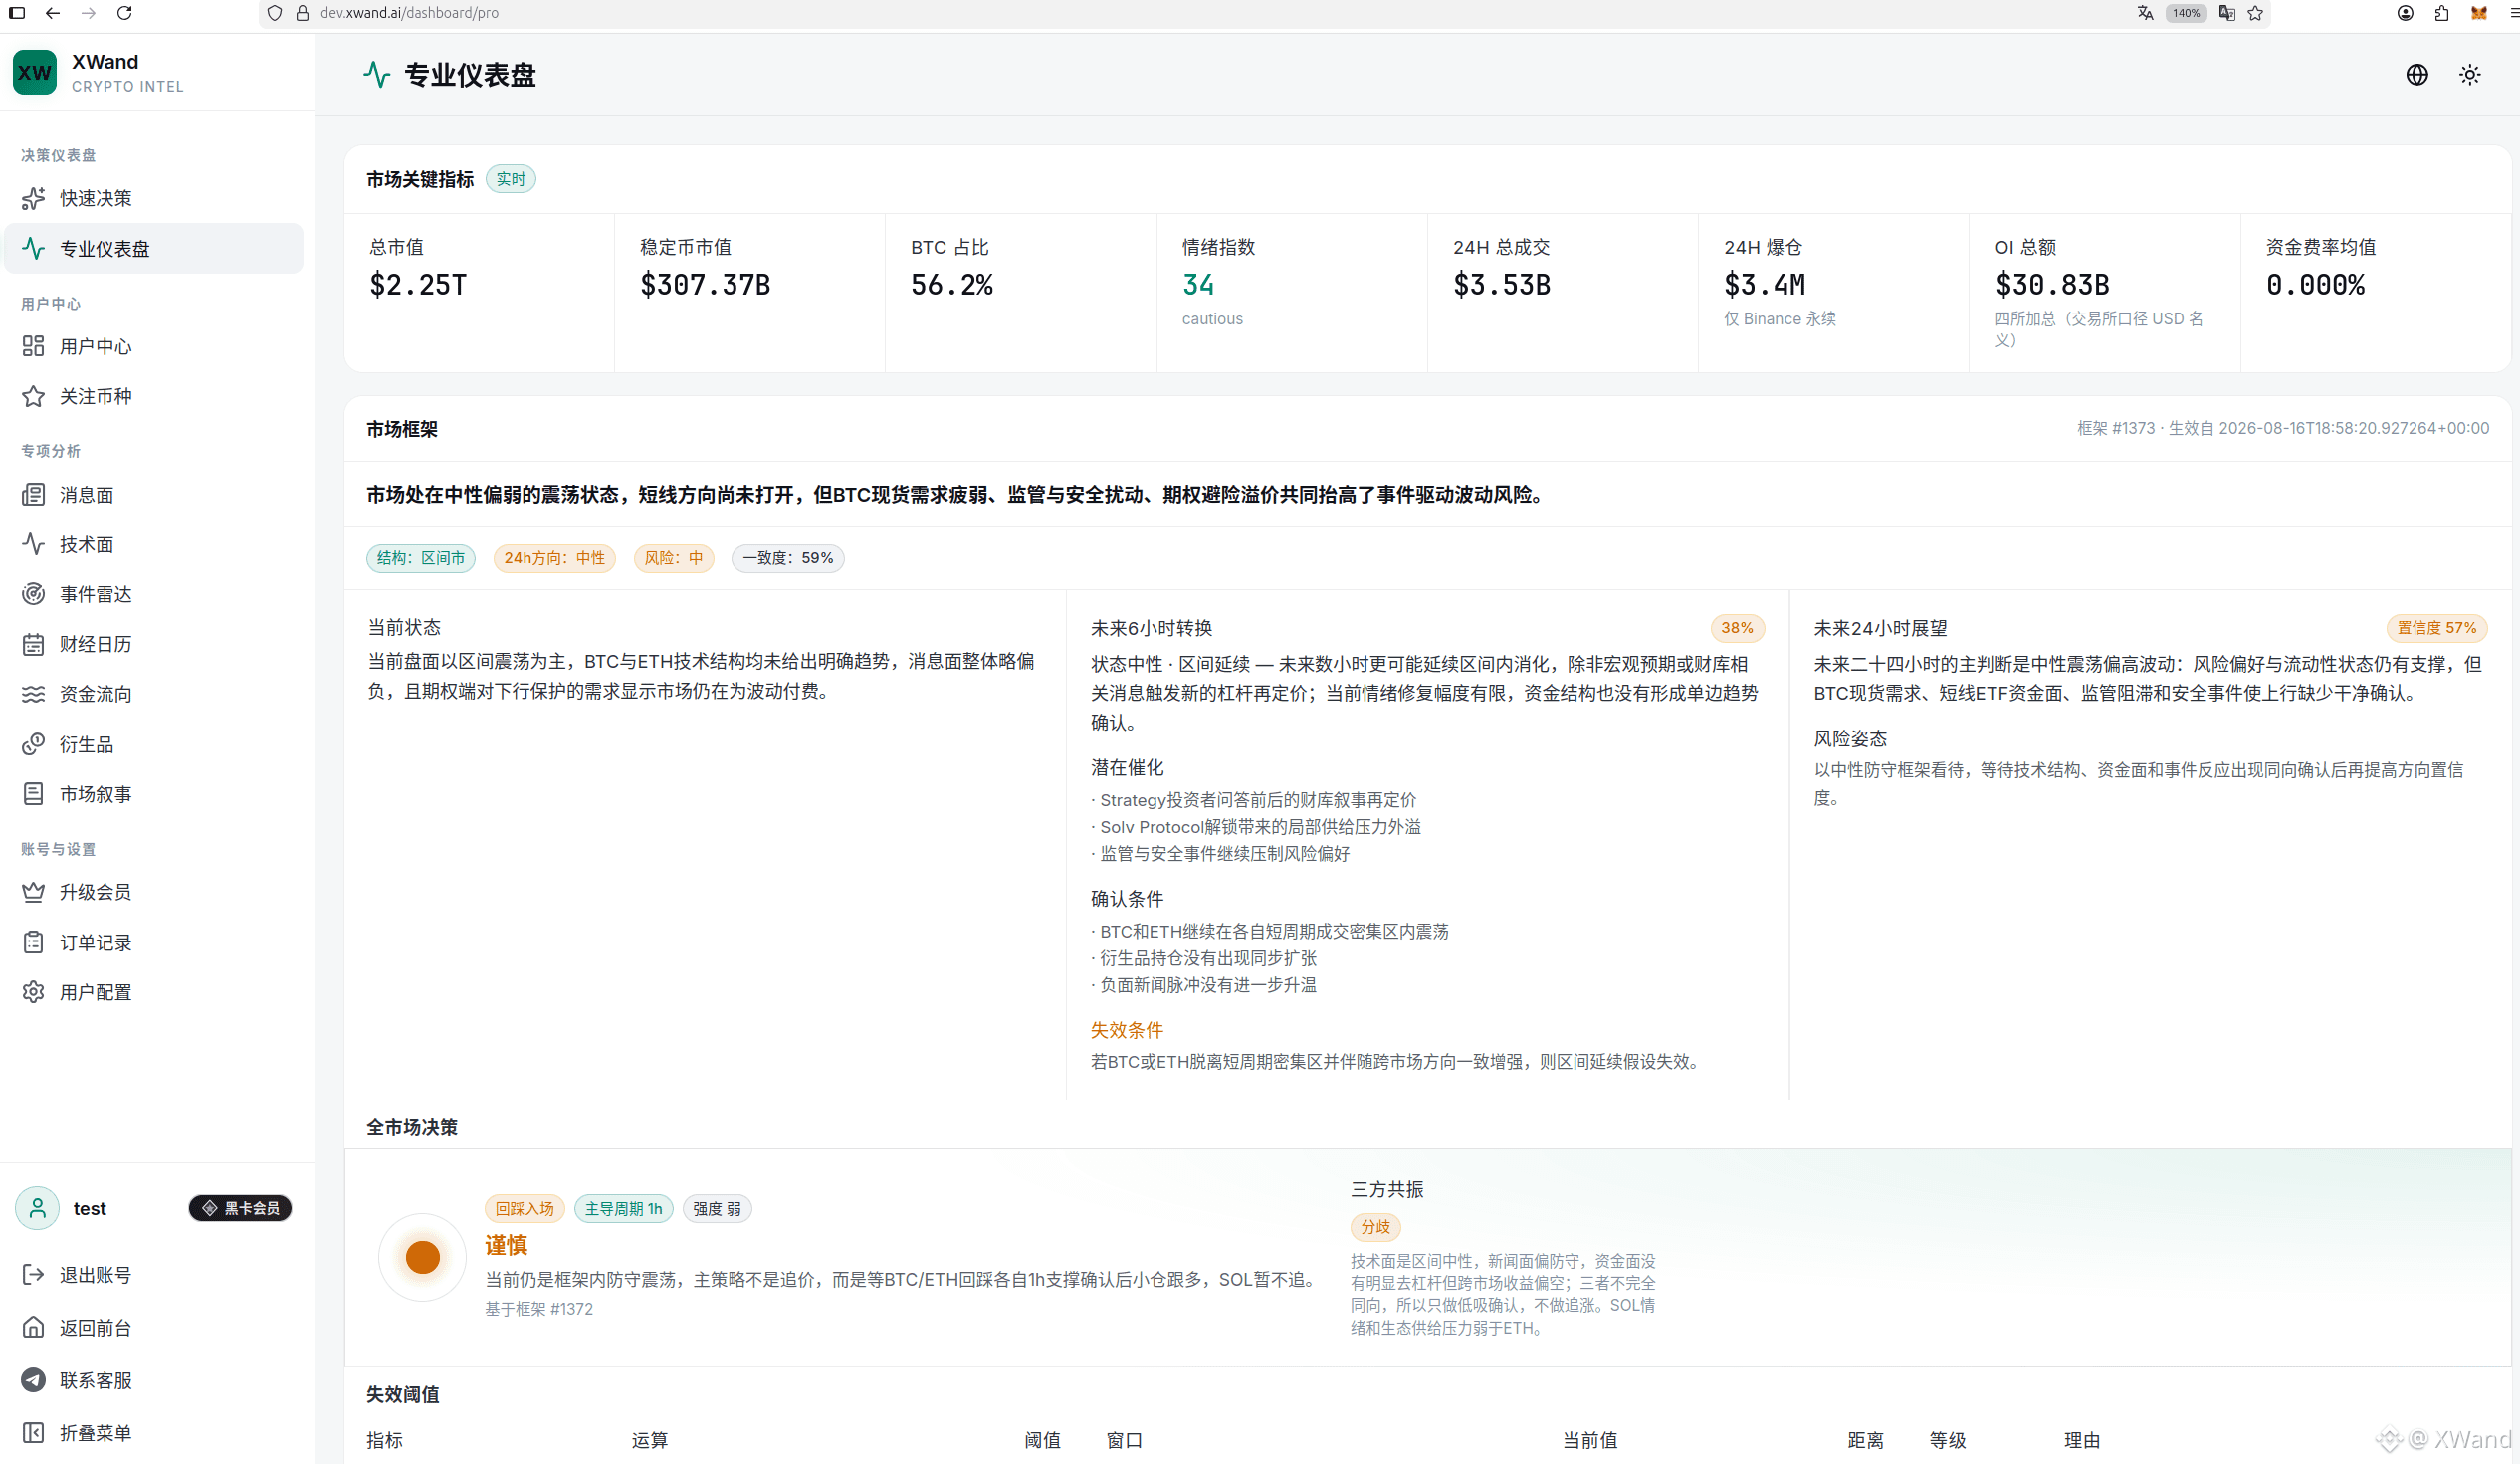
Task: Click the 黑卡会员 badge
Action: pos(241,1208)
